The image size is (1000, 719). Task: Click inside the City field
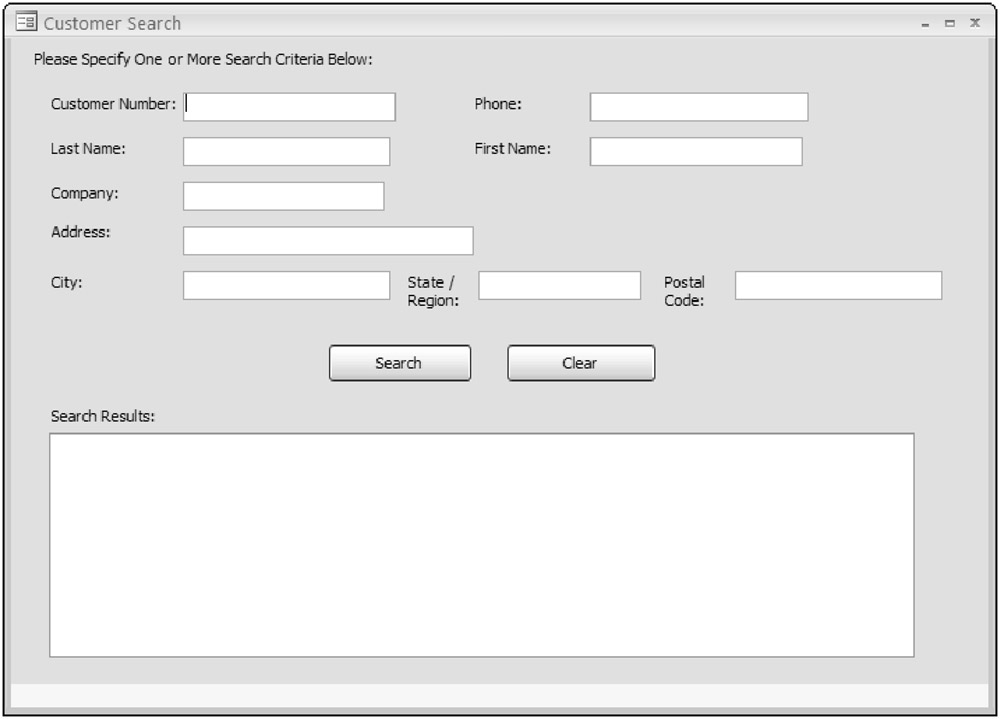pyautogui.click(x=286, y=286)
